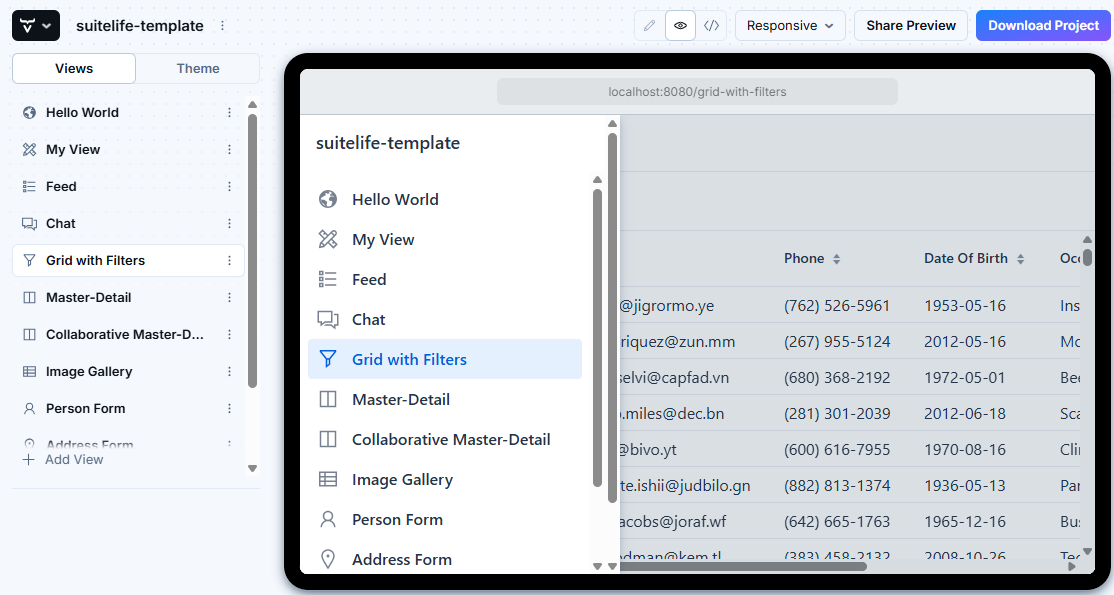
Task: Switch to code view icon
Action: pyautogui.click(x=711, y=26)
